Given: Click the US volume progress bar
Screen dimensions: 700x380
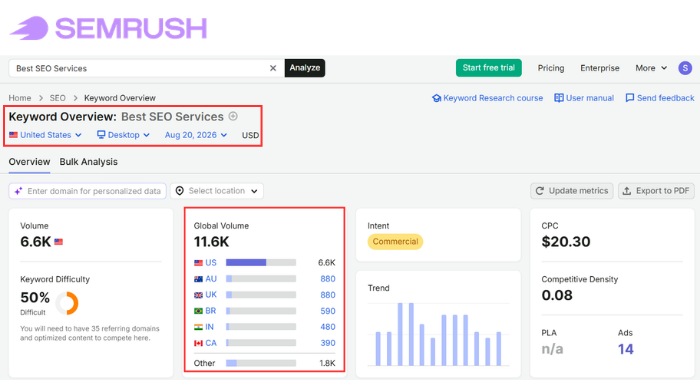Looking at the screenshot, I should (261, 263).
